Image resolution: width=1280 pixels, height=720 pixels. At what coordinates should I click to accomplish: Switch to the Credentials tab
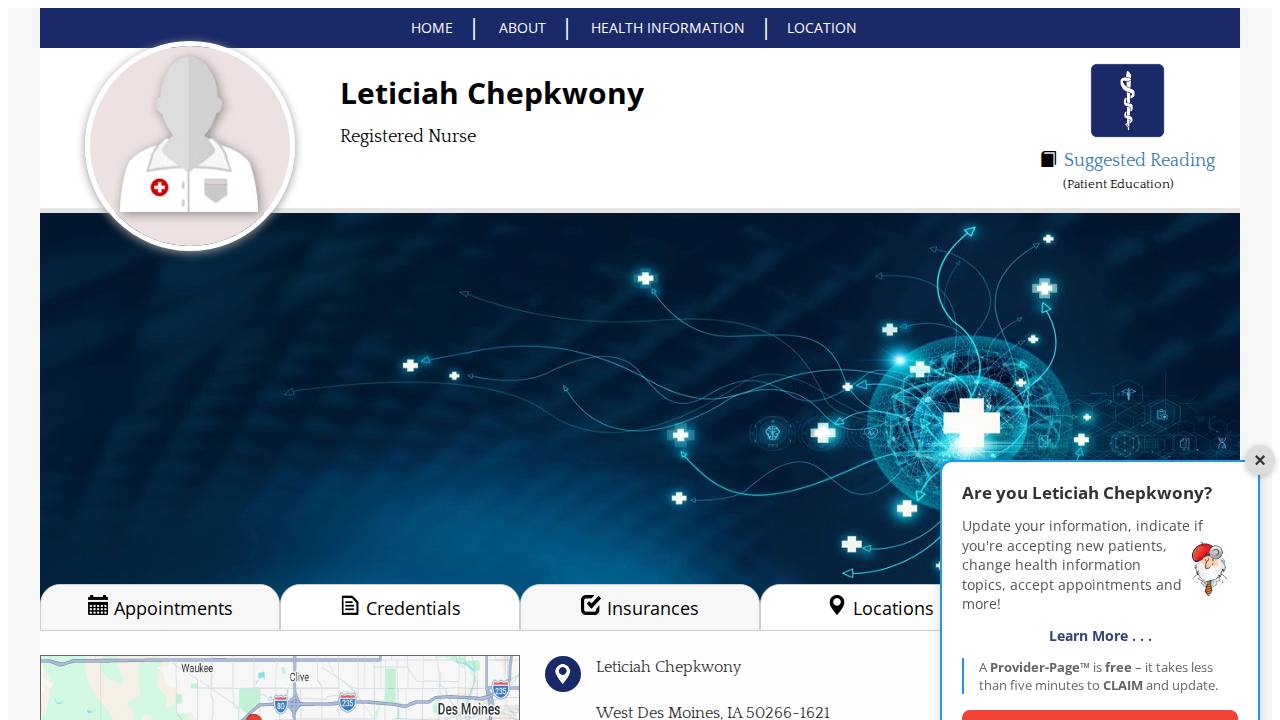[413, 607]
